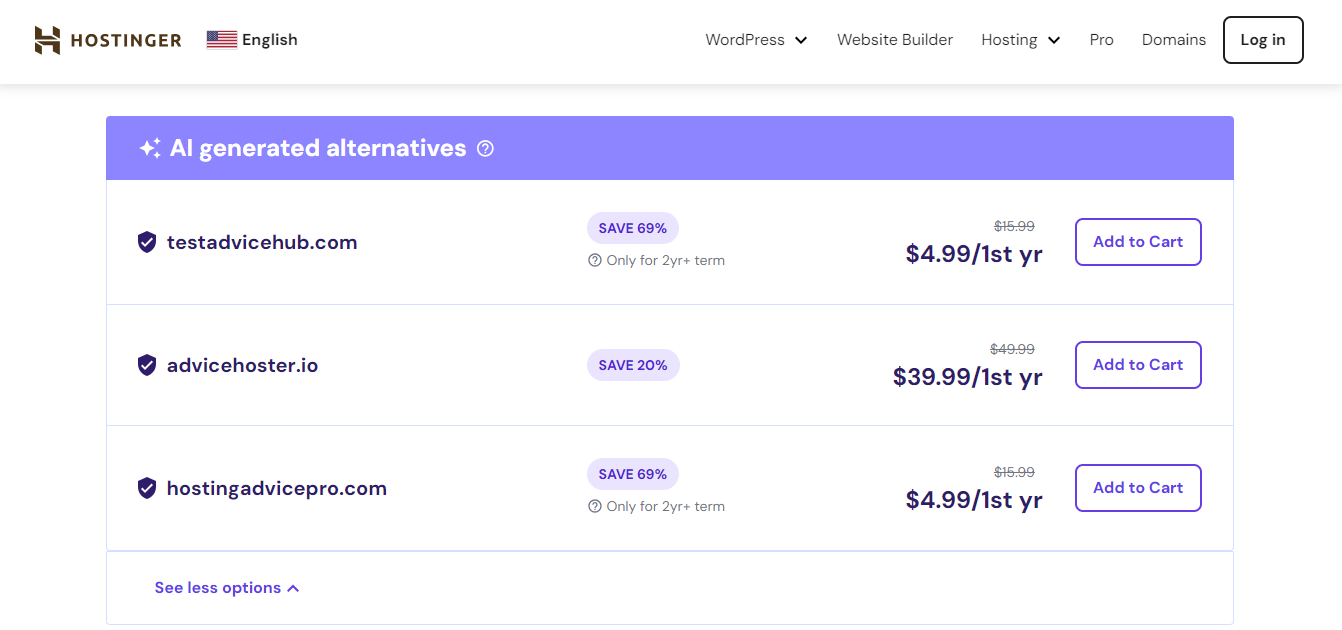Click the SAVE 20% badge on advicehoster.io
This screenshot has height=630, width=1342.
633,365
